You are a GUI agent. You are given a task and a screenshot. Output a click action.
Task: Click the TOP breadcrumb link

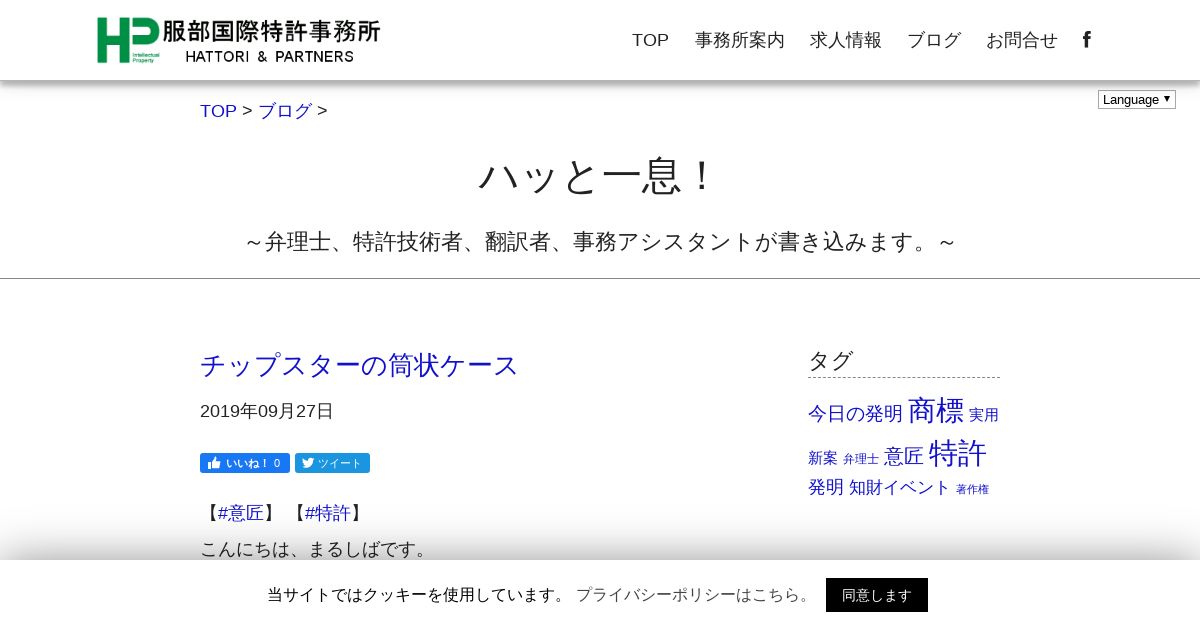[x=218, y=111]
